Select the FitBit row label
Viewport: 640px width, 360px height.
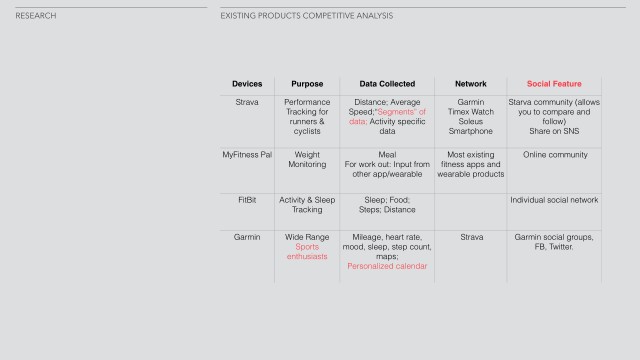click(x=247, y=200)
